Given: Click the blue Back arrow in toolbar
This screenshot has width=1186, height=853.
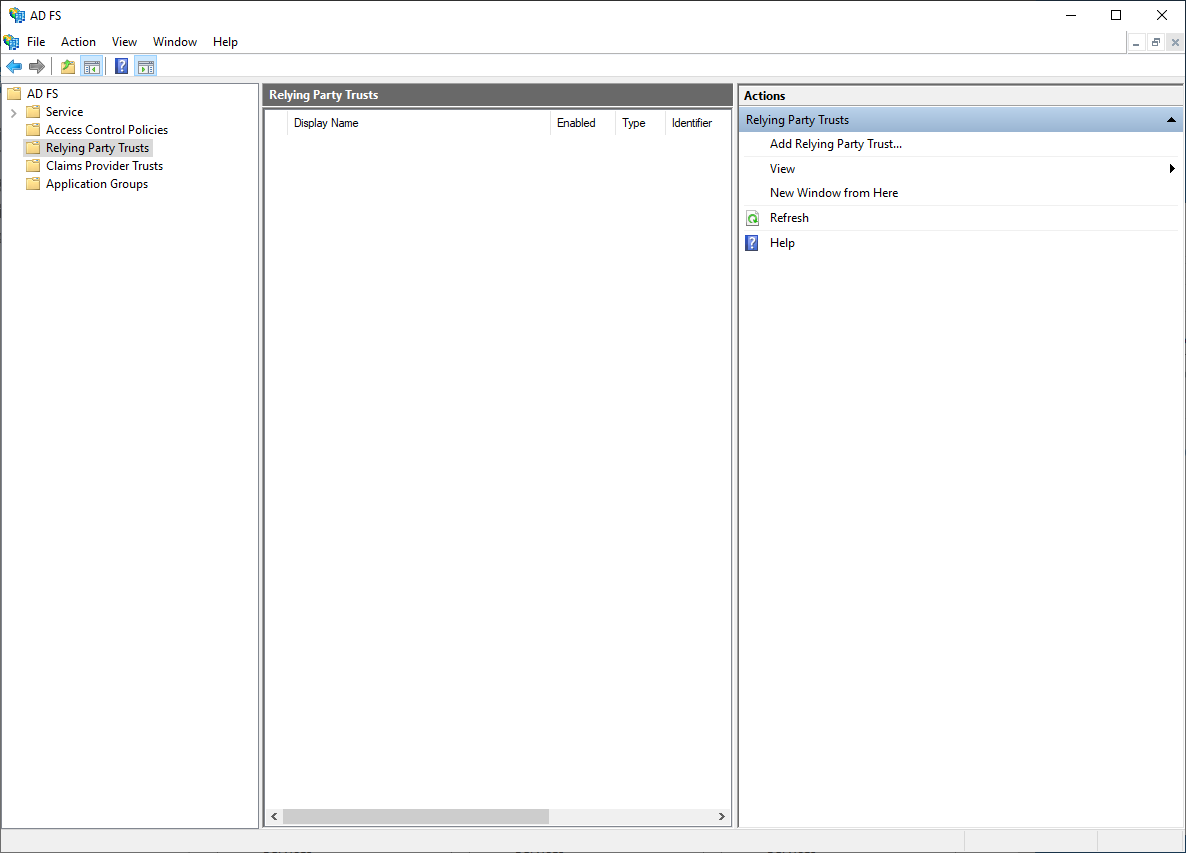Looking at the screenshot, I should point(14,67).
